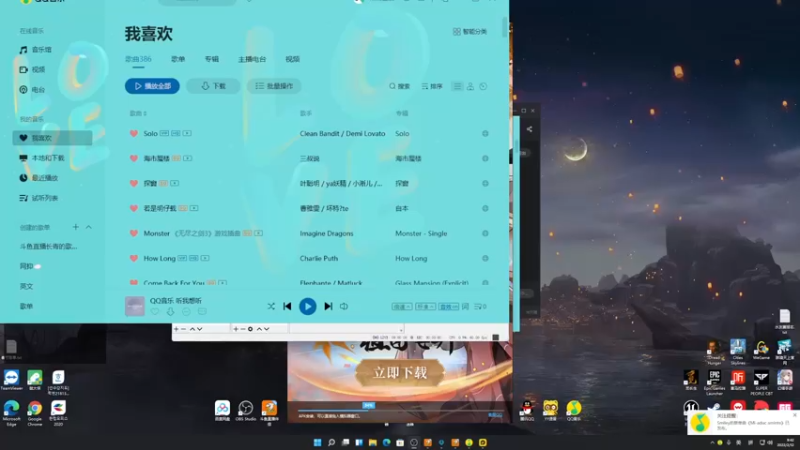Click share icon in the window behind QQ Music
Image resolution: width=800 pixels, height=450 pixels.
pos(529,129)
